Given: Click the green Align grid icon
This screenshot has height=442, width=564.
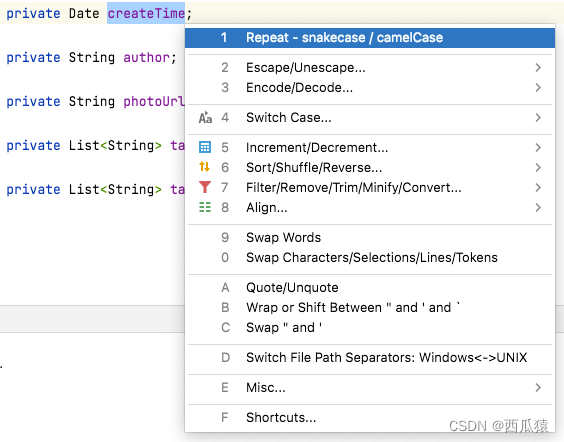Looking at the screenshot, I should pos(205,207).
